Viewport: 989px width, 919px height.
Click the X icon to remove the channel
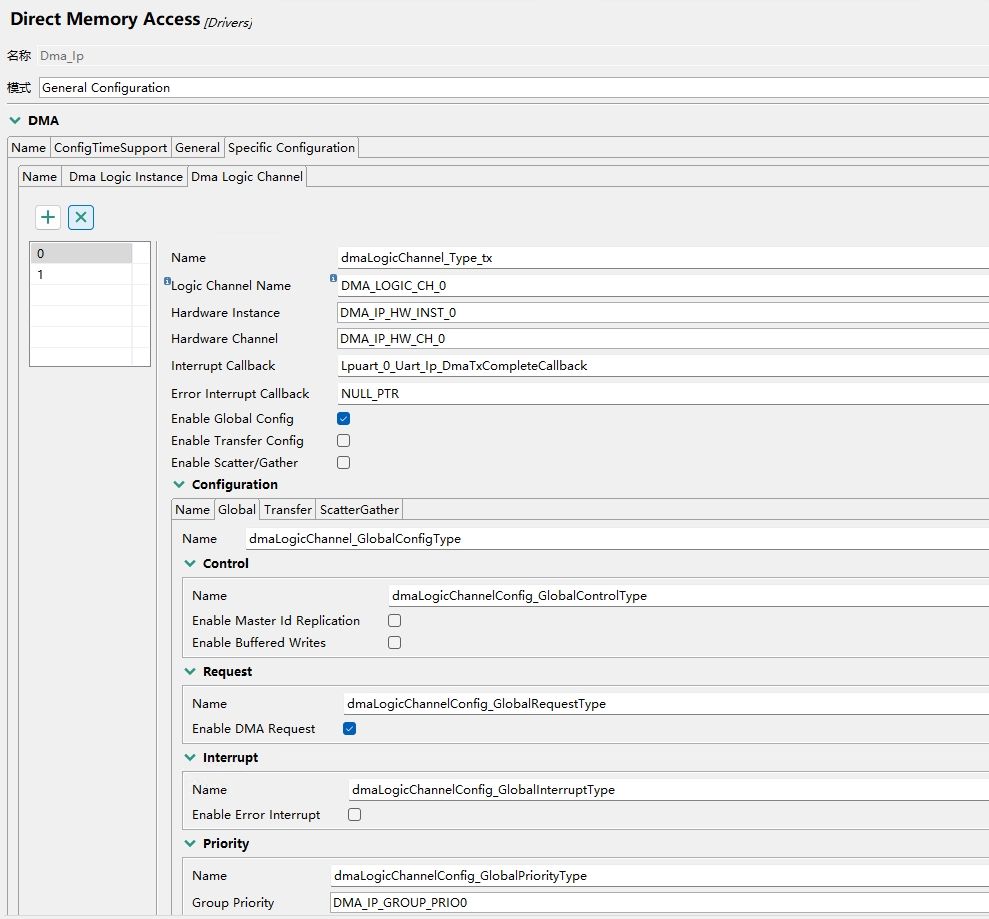(x=81, y=217)
